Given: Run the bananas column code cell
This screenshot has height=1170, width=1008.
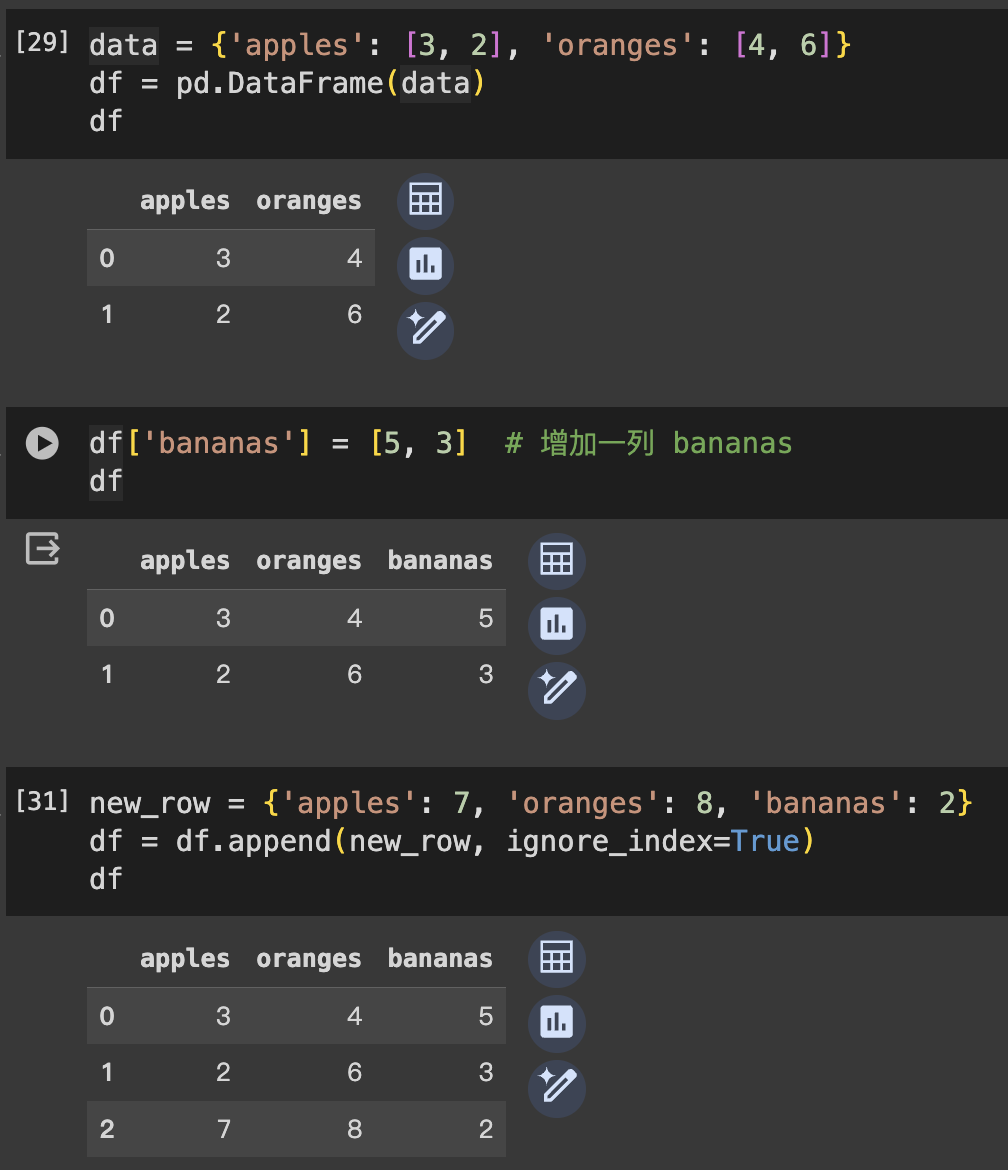Looking at the screenshot, I should [x=42, y=443].
